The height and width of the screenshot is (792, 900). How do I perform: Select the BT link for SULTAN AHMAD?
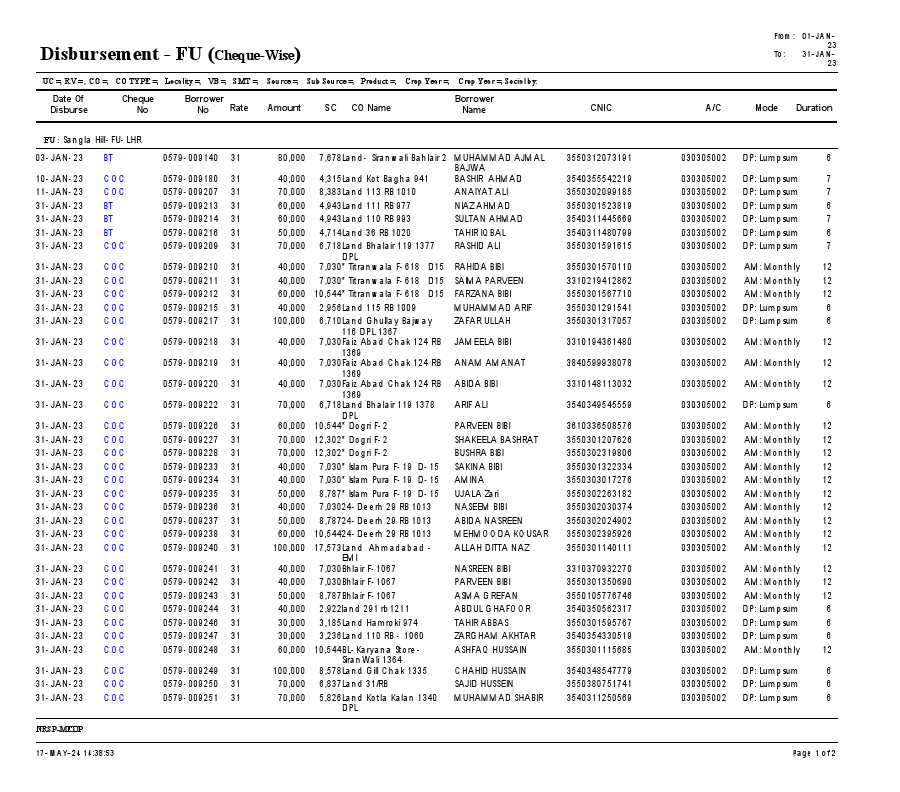(110, 218)
